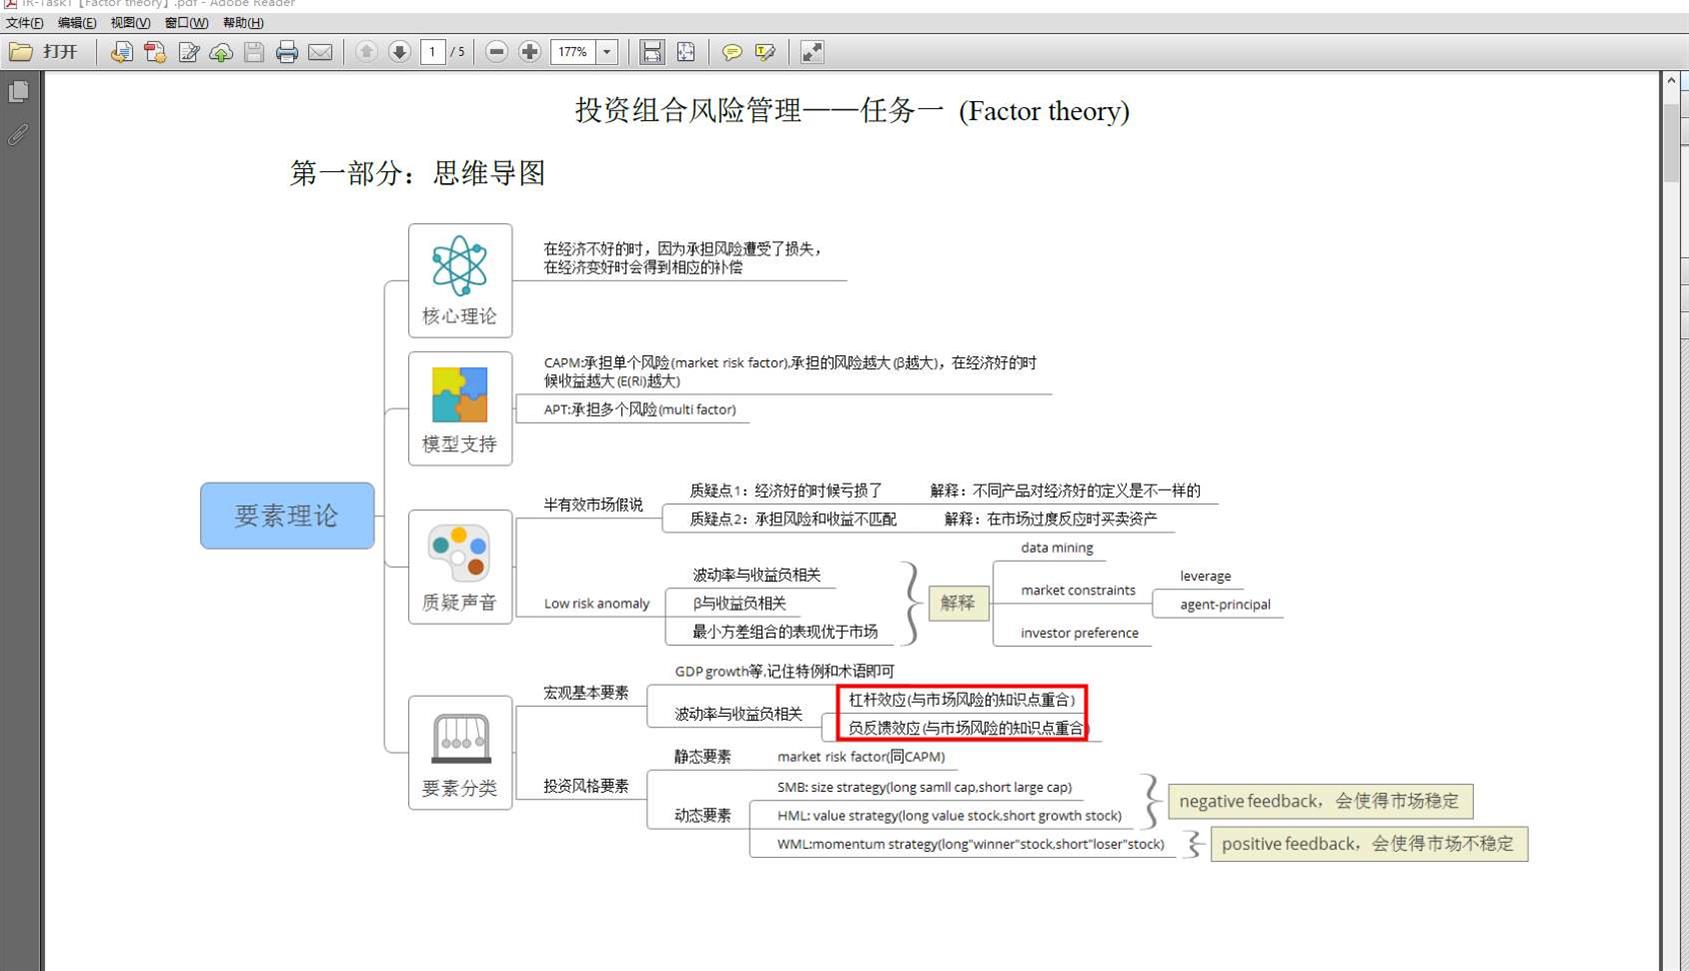Click the page number input field

click(x=433, y=52)
